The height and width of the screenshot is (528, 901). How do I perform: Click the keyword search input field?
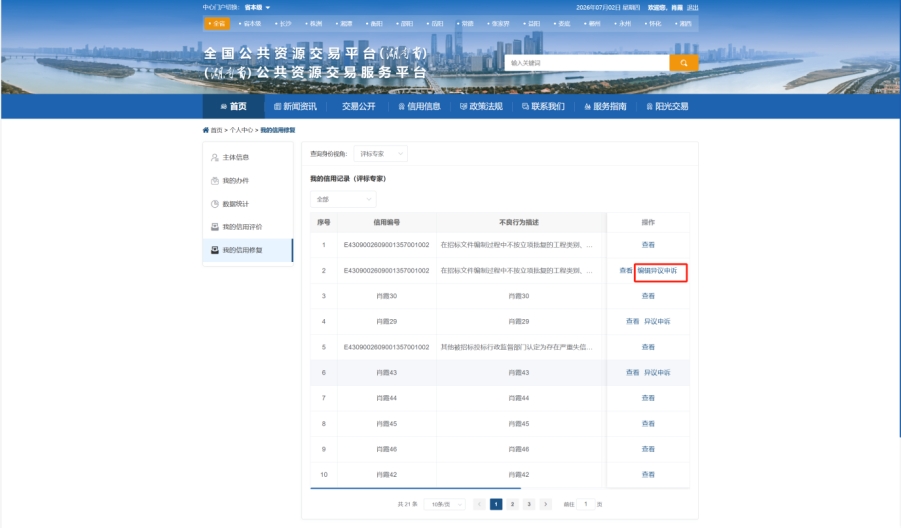[x=587, y=63]
